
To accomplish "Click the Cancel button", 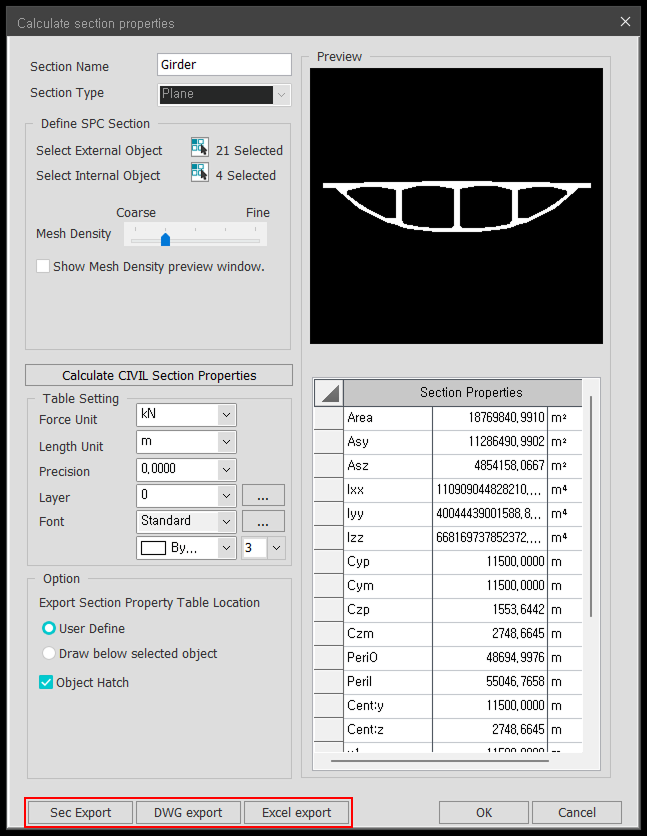I will pos(577,813).
